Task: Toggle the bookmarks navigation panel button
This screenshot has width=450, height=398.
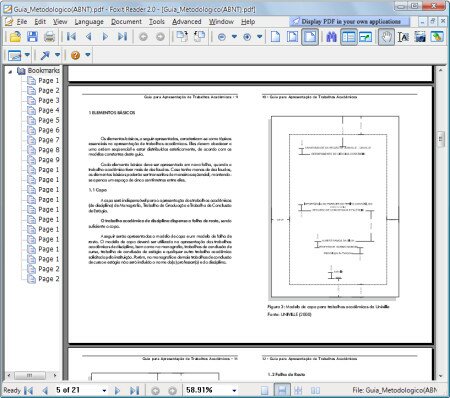Action: point(349,37)
